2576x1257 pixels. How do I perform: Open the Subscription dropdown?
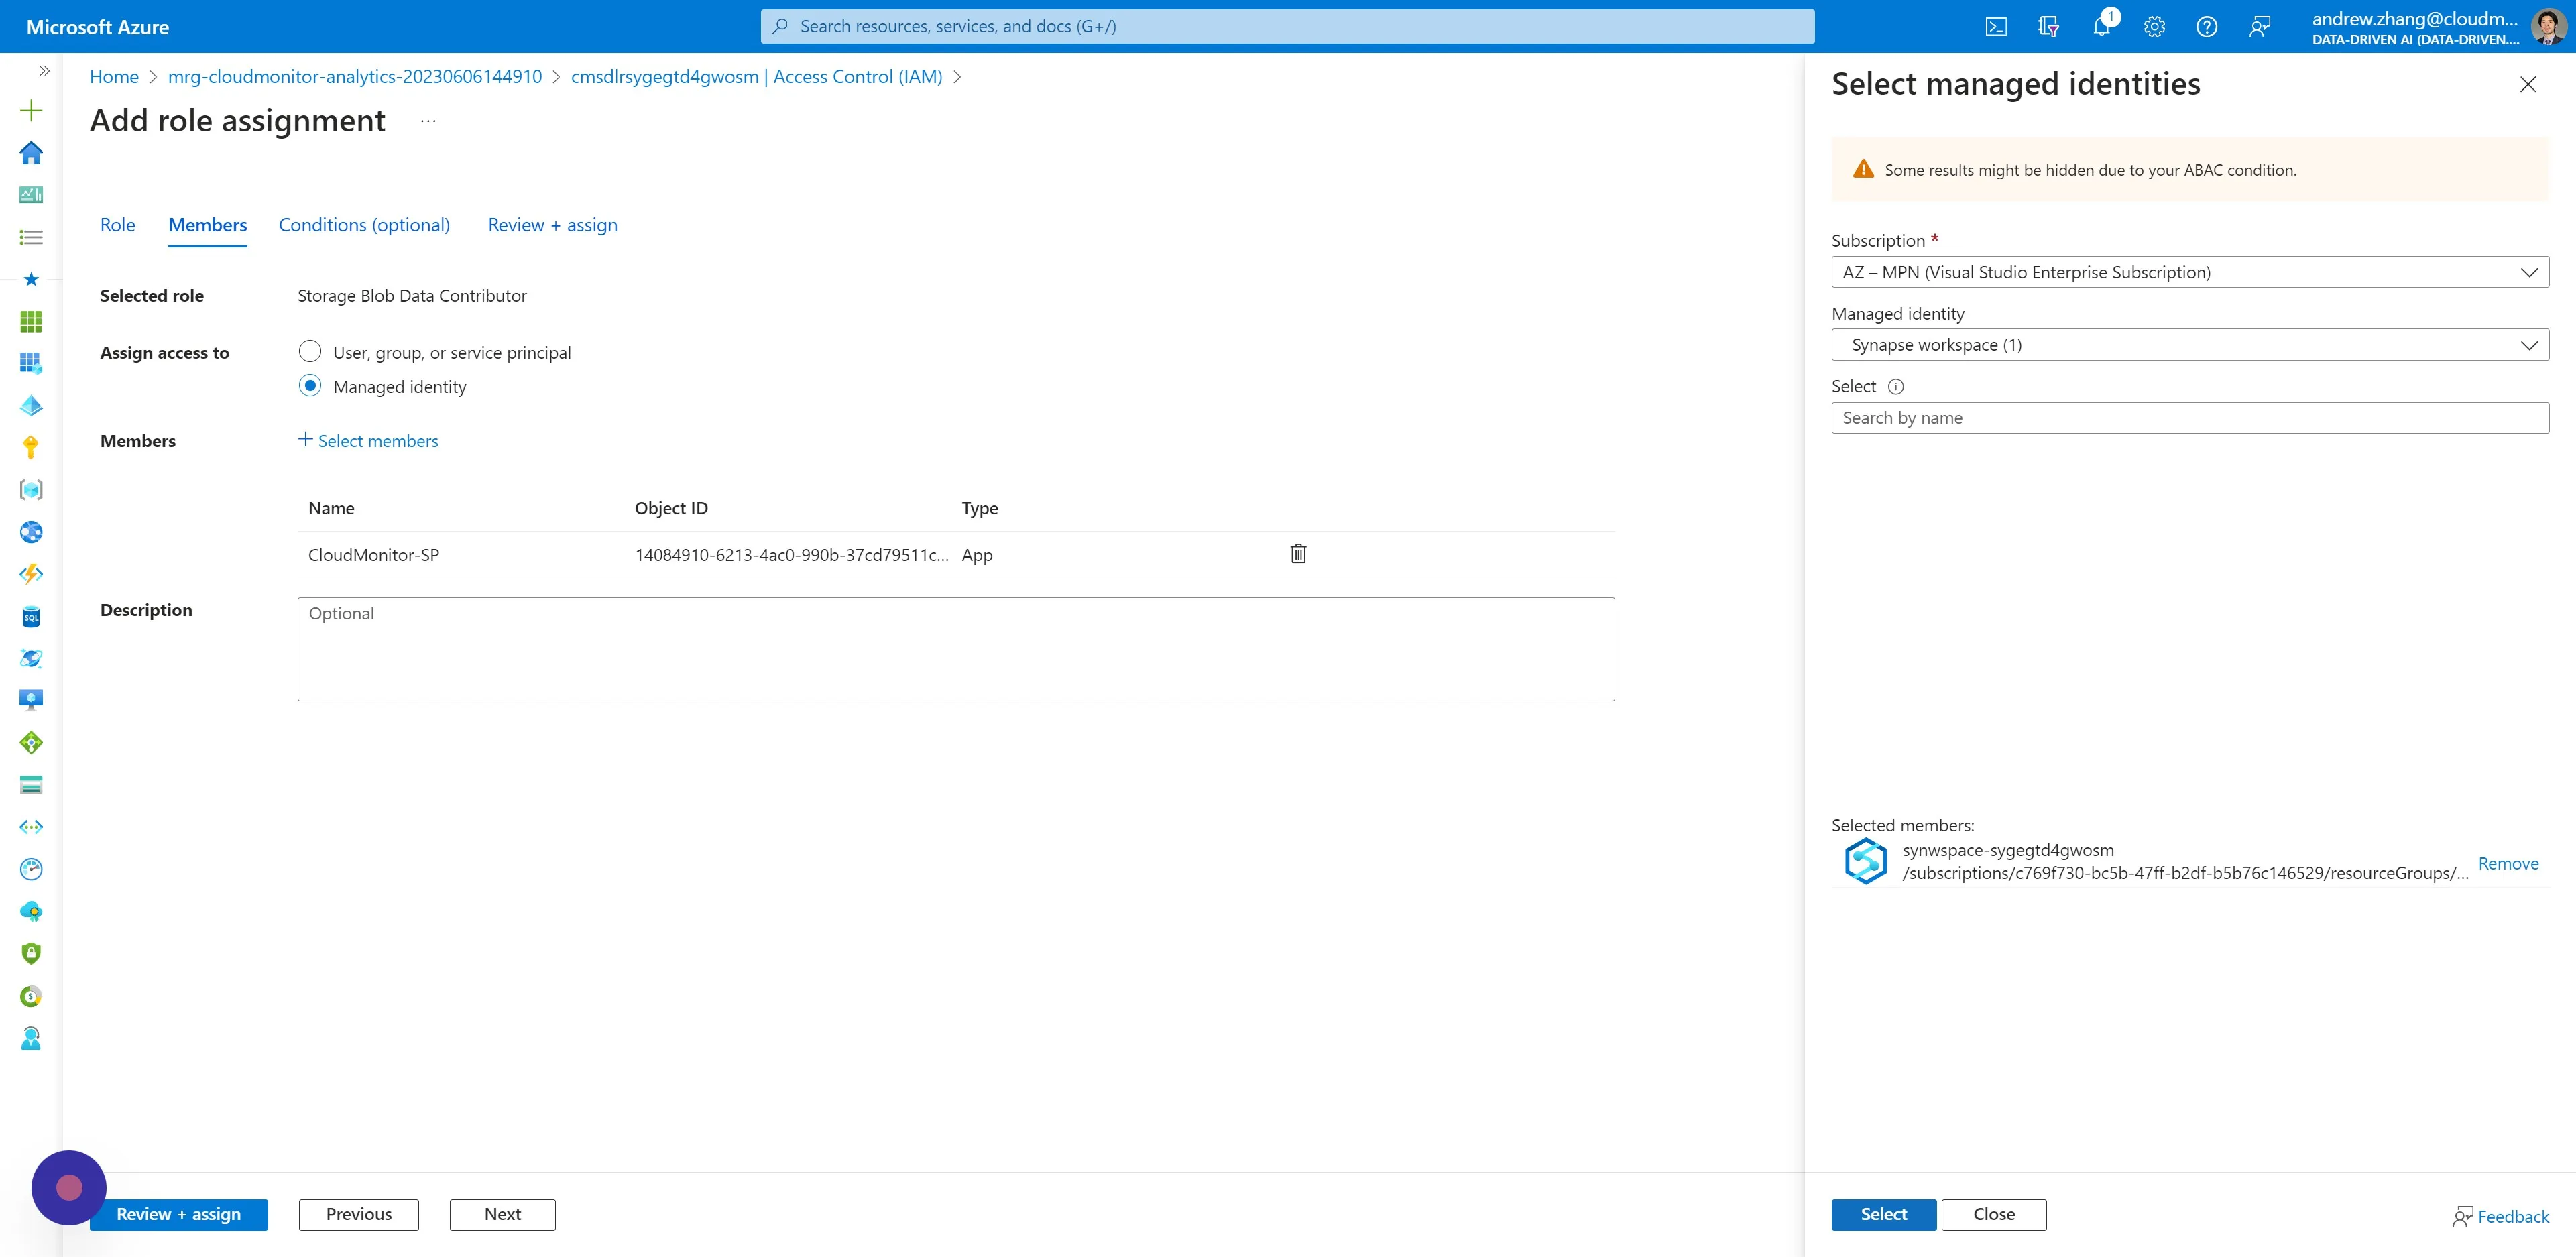(x=2189, y=272)
